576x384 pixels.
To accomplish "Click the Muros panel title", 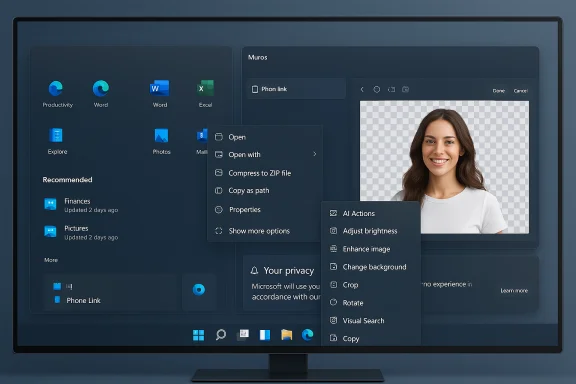I will coord(258,57).
